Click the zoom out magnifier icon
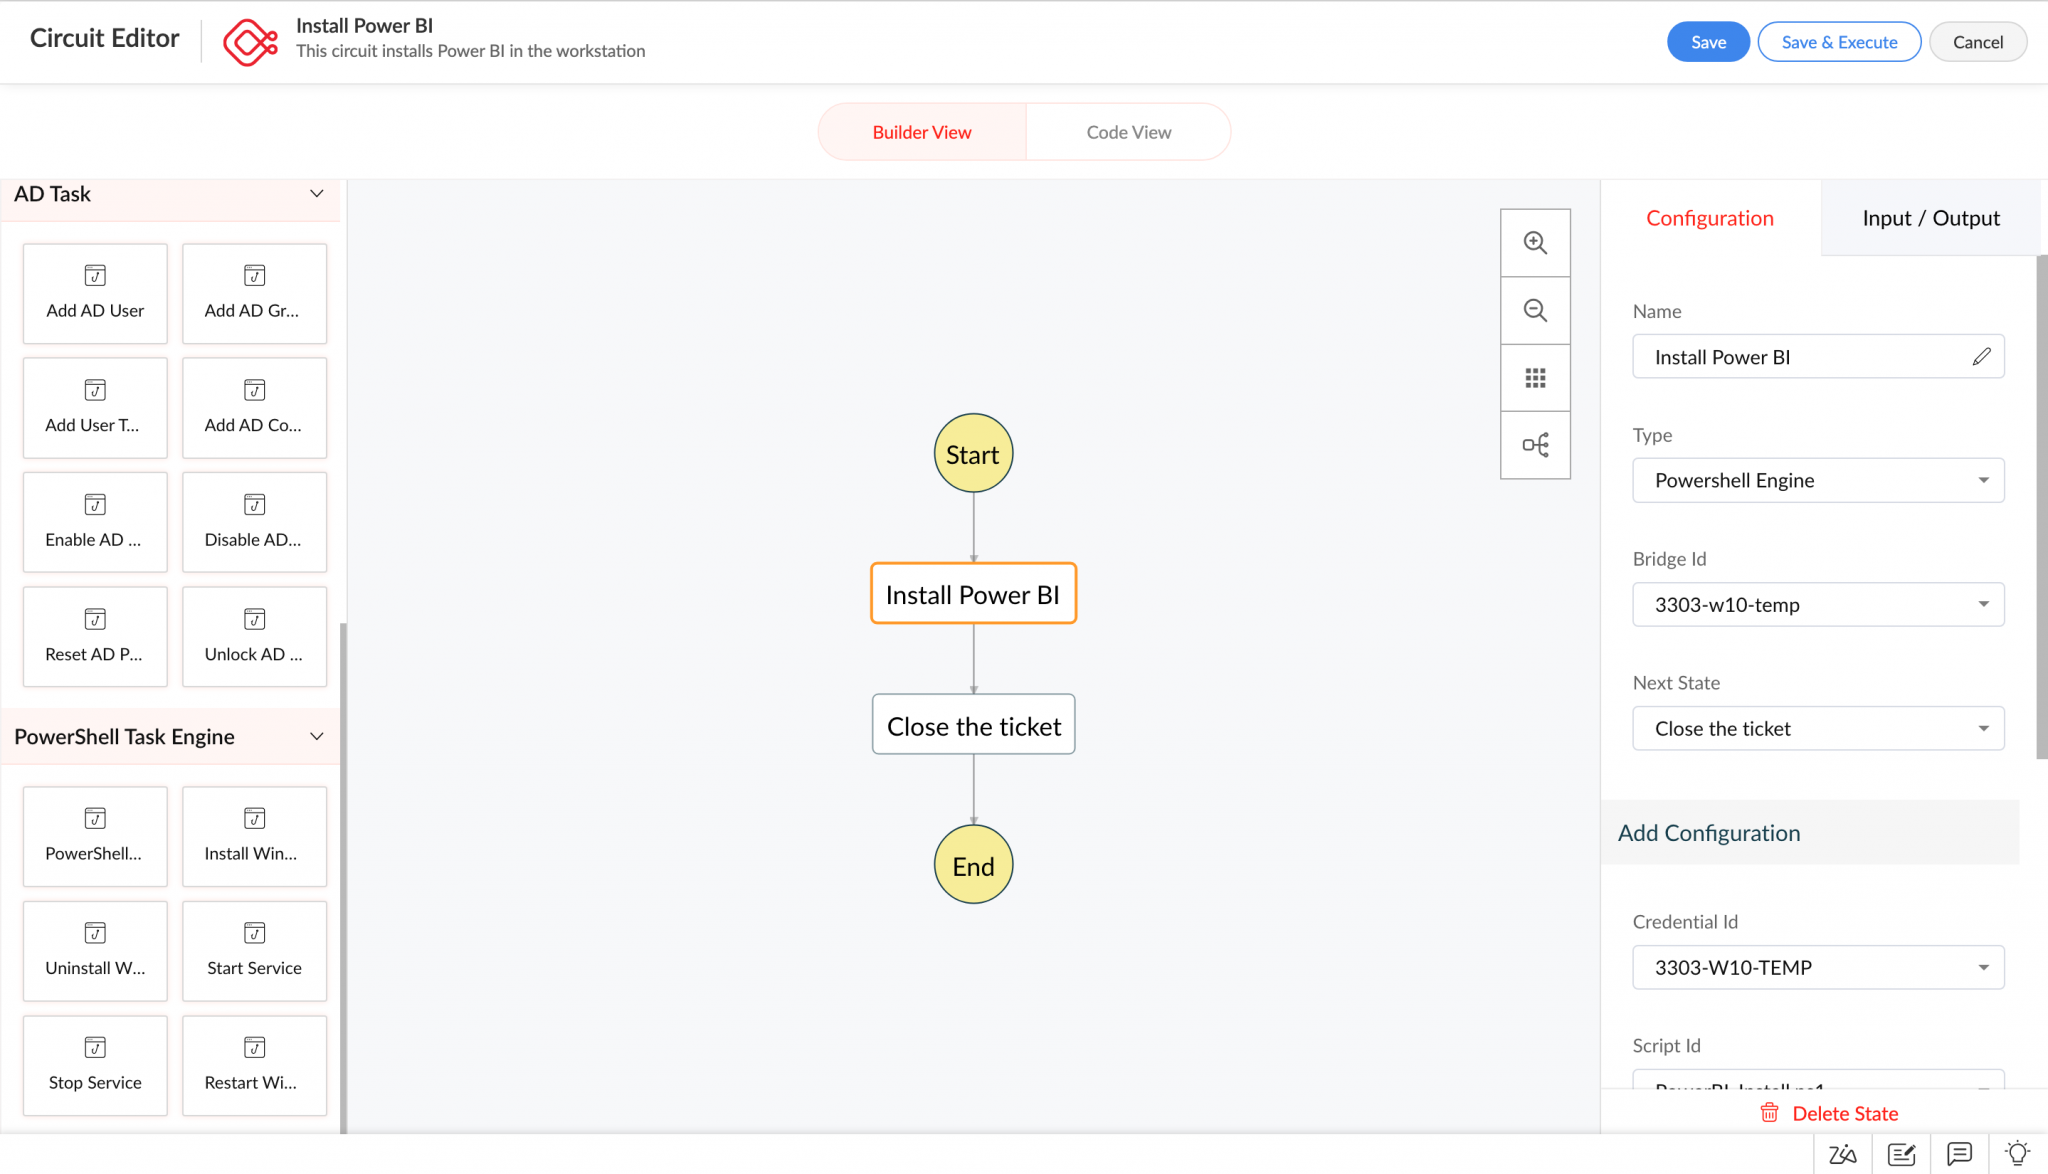The height and width of the screenshot is (1174, 2048). pyautogui.click(x=1535, y=310)
